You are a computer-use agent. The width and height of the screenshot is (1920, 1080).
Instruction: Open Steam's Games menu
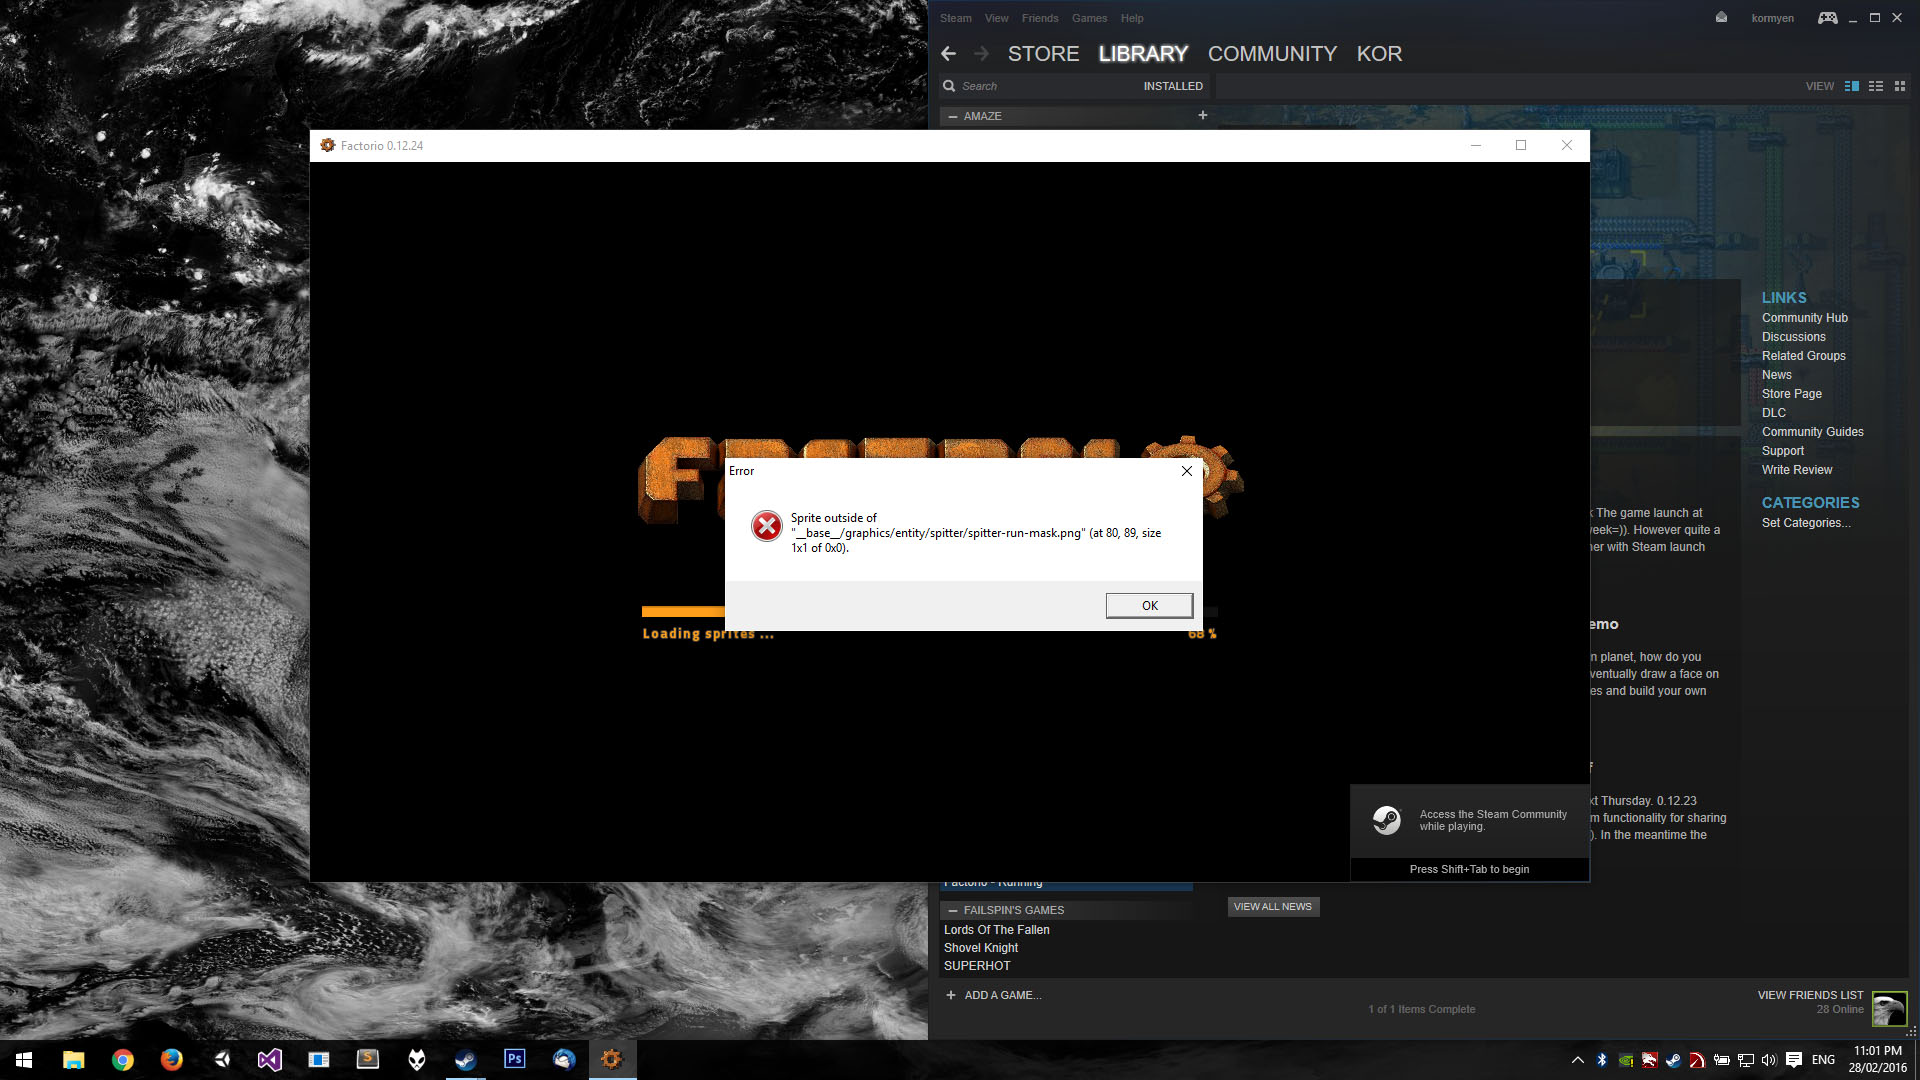click(1089, 18)
